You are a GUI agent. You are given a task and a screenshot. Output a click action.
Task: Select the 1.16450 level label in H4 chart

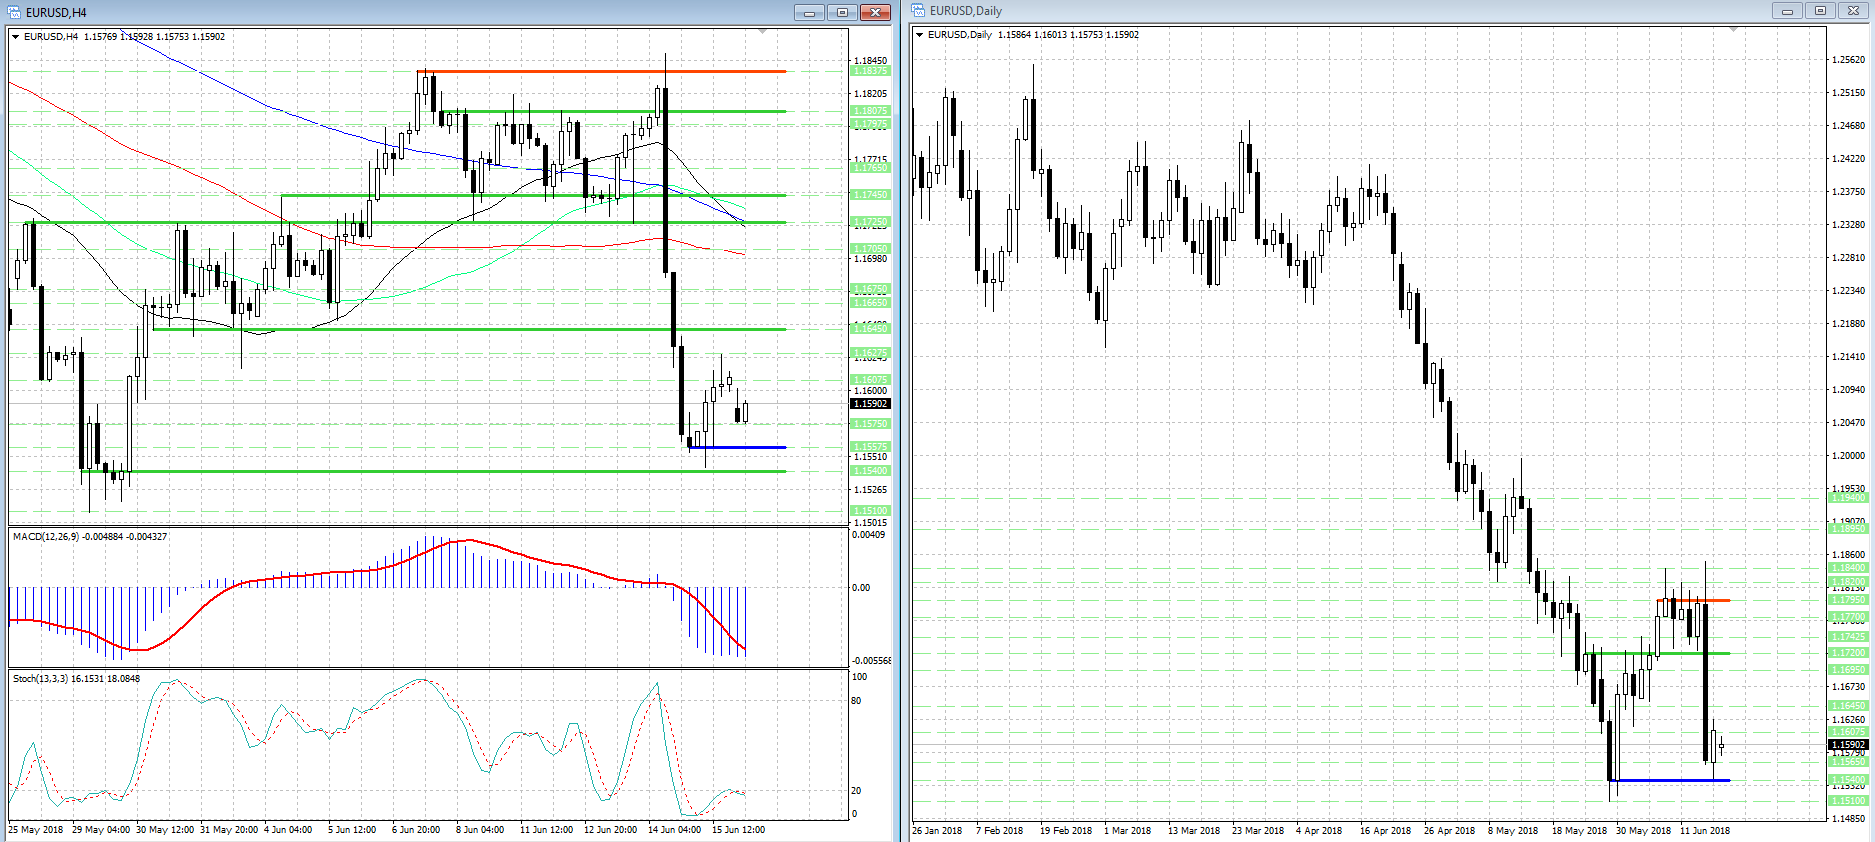pyautogui.click(x=870, y=329)
